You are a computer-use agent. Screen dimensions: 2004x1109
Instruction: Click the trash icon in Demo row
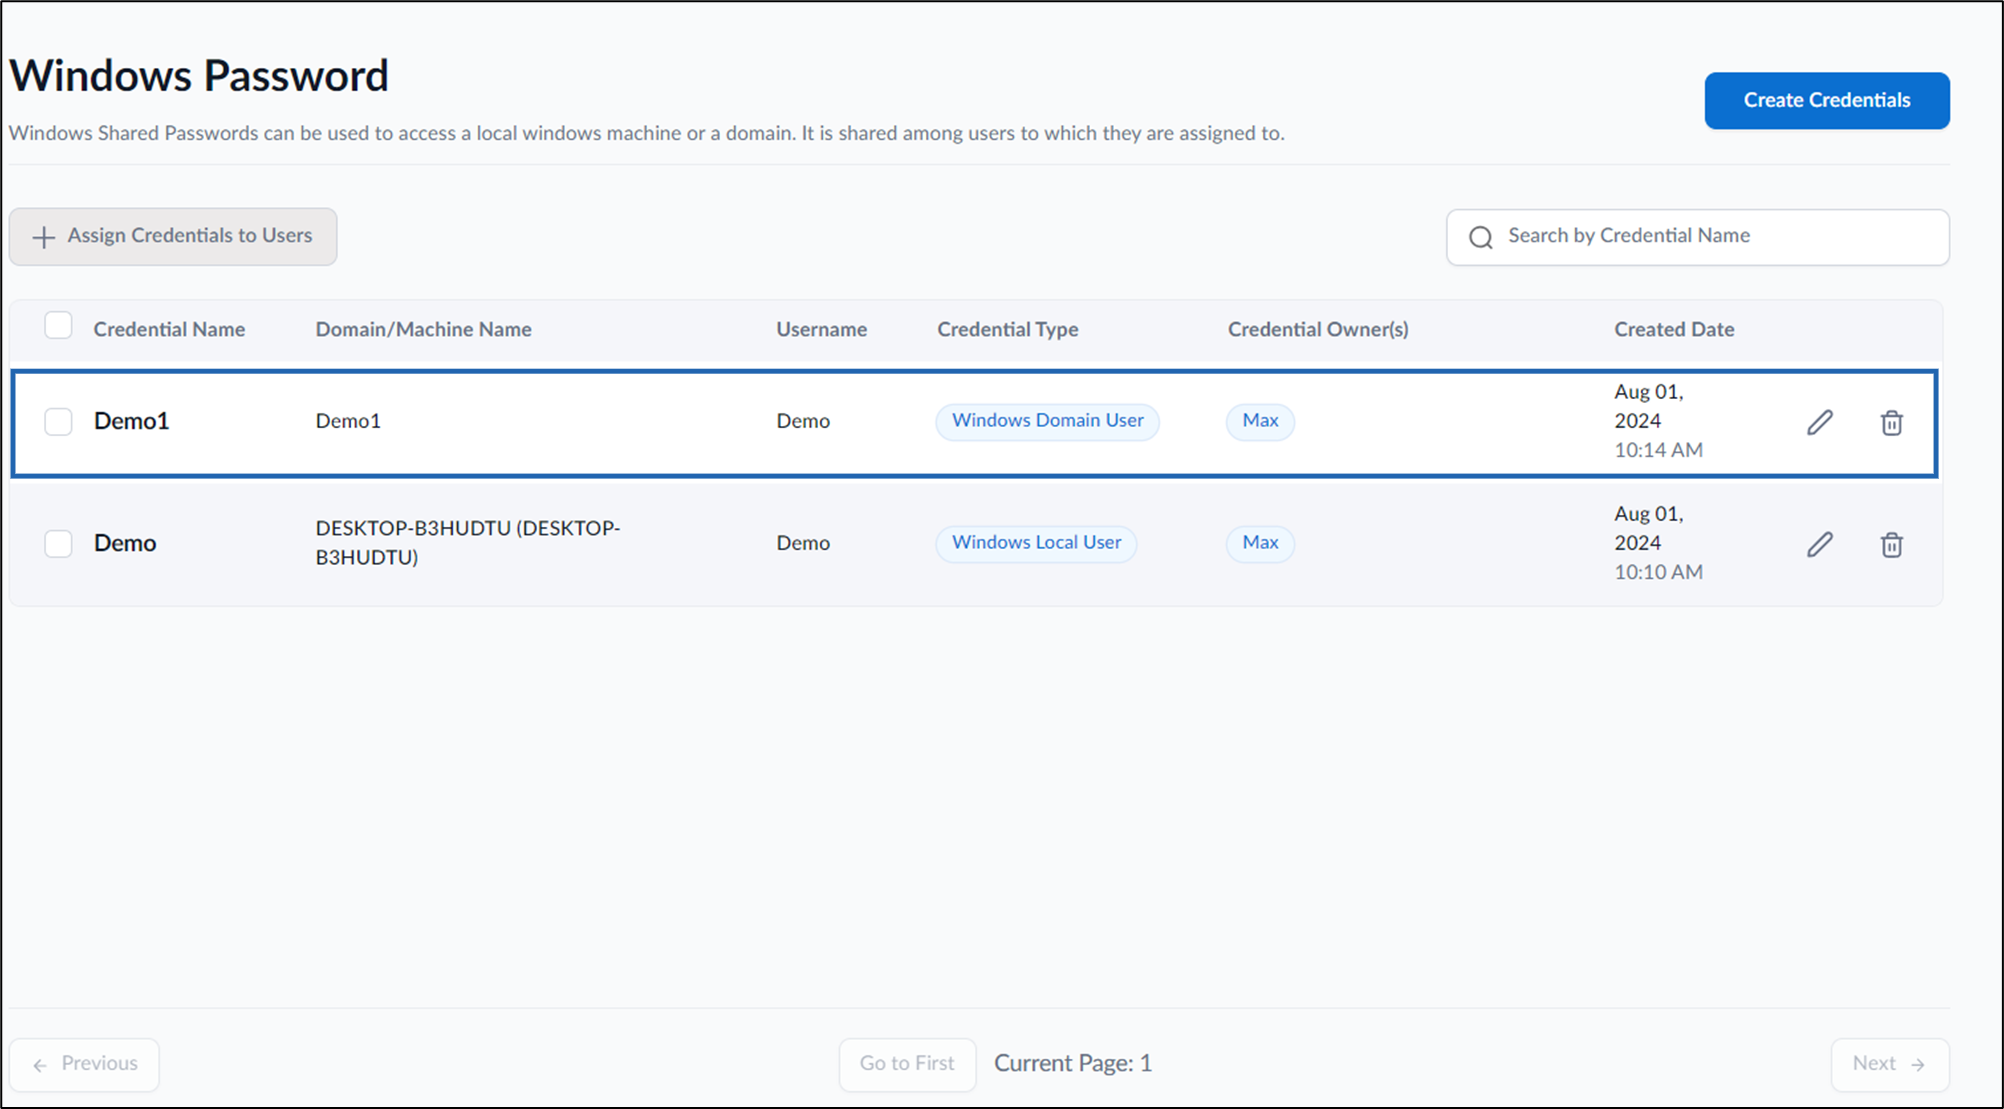pos(1891,544)
